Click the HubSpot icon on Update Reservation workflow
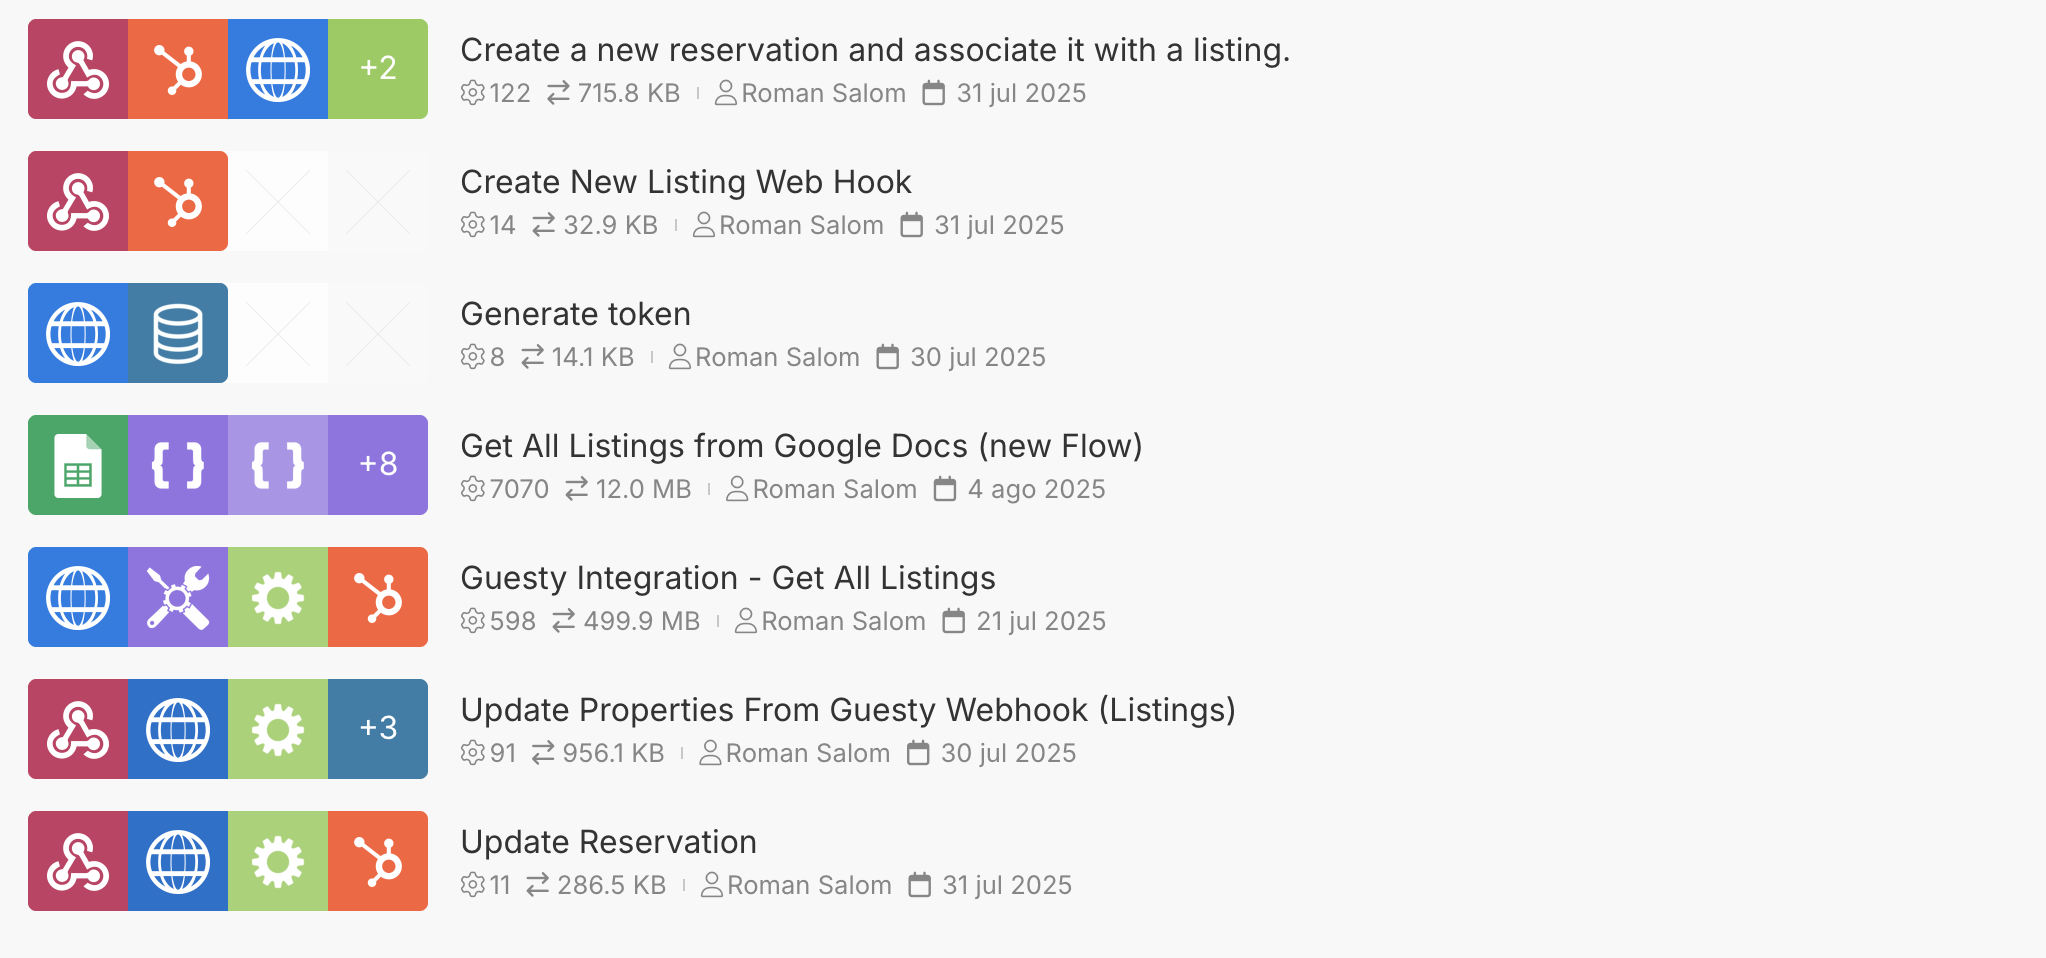This screenshot has width=2046, height=958. (378, 861)
